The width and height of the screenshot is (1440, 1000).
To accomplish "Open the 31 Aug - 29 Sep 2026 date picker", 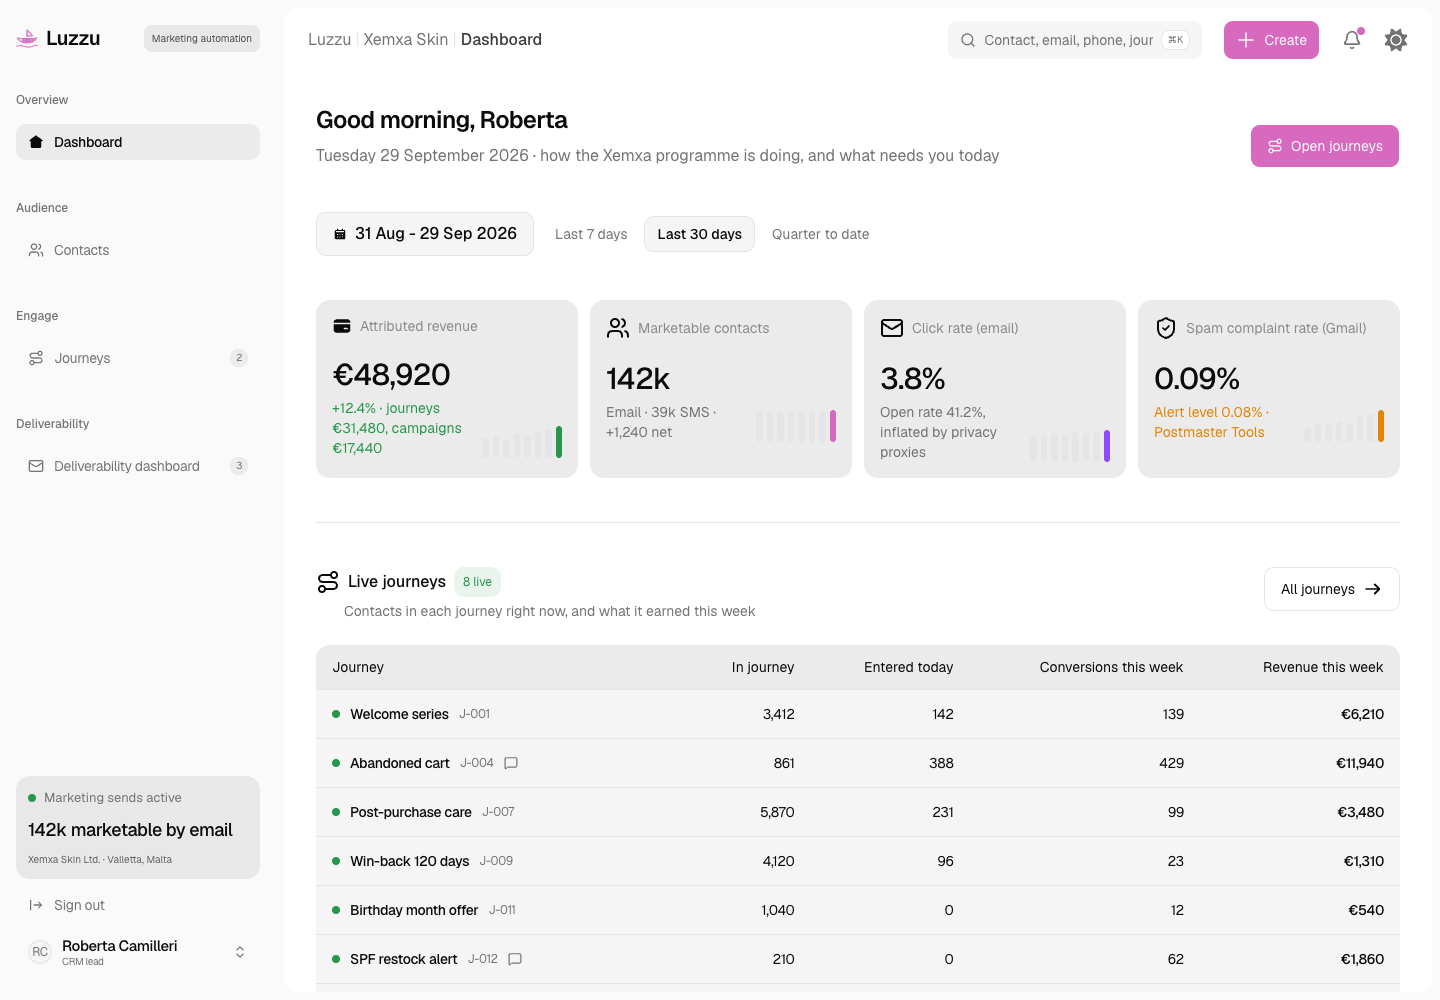I will coord(425,234).
